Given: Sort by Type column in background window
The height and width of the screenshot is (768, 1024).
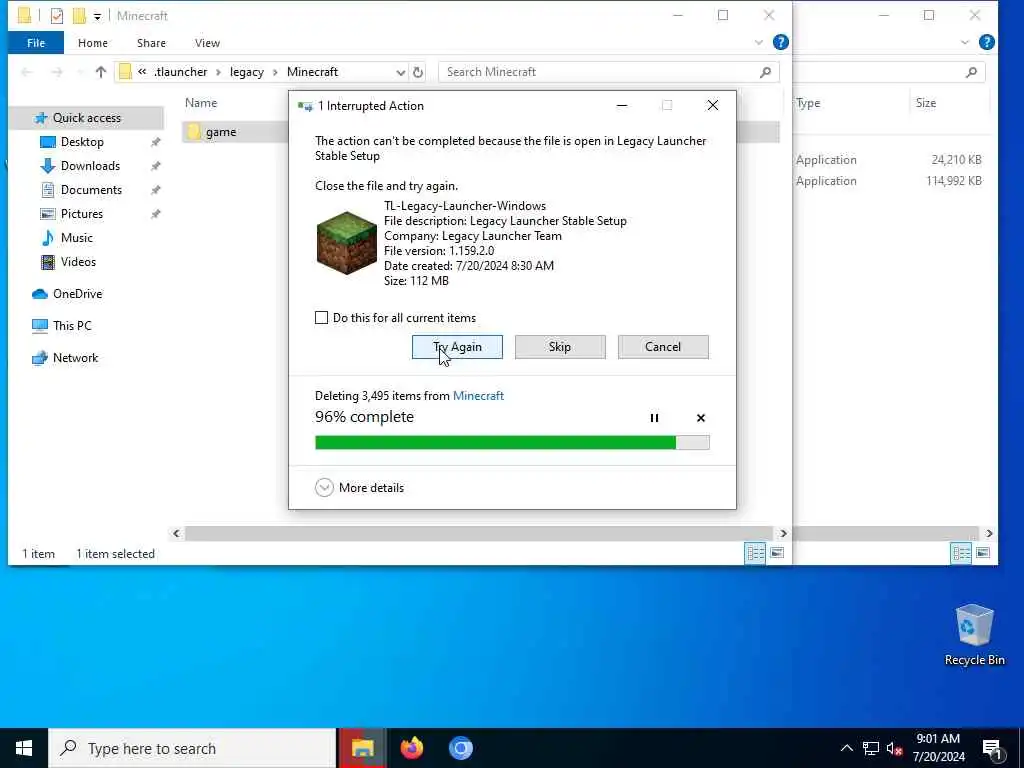Looking at the screenshot, I should (x=808, y=103).
